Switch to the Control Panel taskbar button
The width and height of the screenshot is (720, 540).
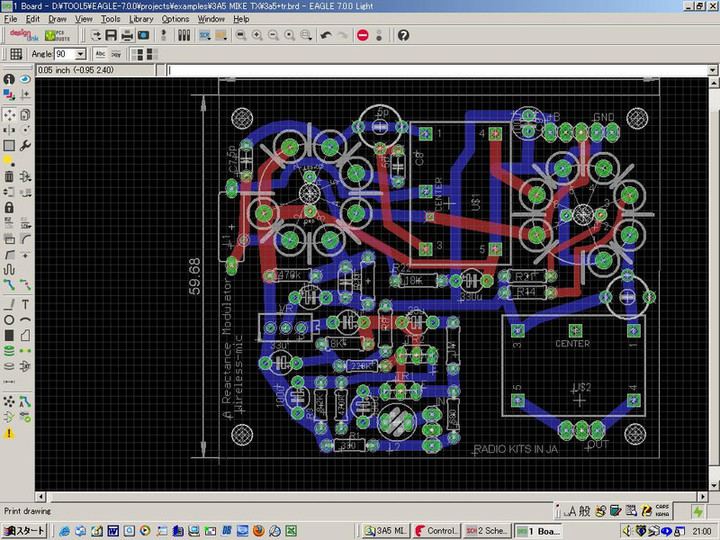click(436, 530)
